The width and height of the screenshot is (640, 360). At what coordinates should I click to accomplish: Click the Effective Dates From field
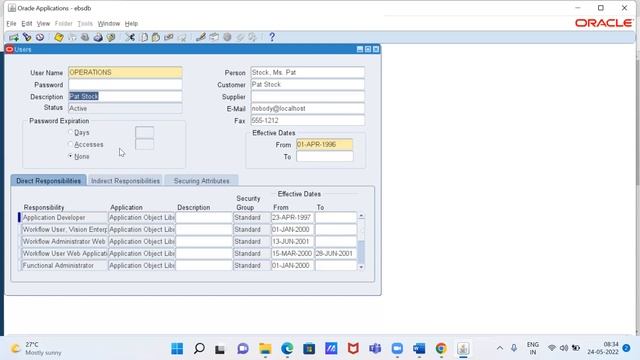click(324, 144)
